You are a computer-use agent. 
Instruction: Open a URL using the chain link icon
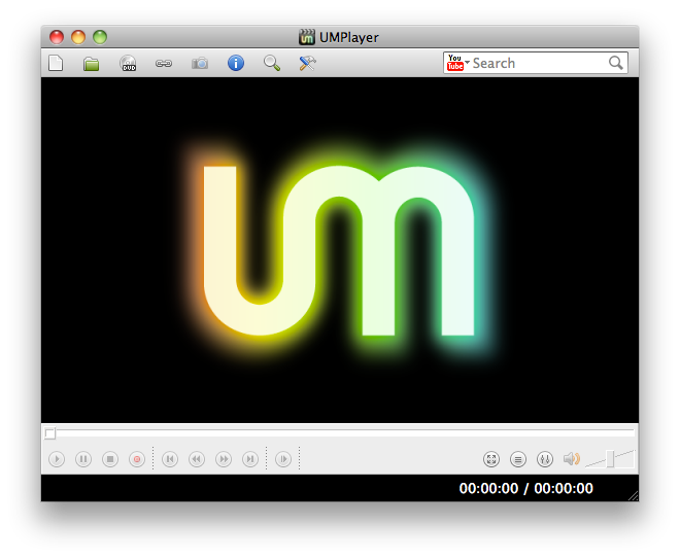163,64
